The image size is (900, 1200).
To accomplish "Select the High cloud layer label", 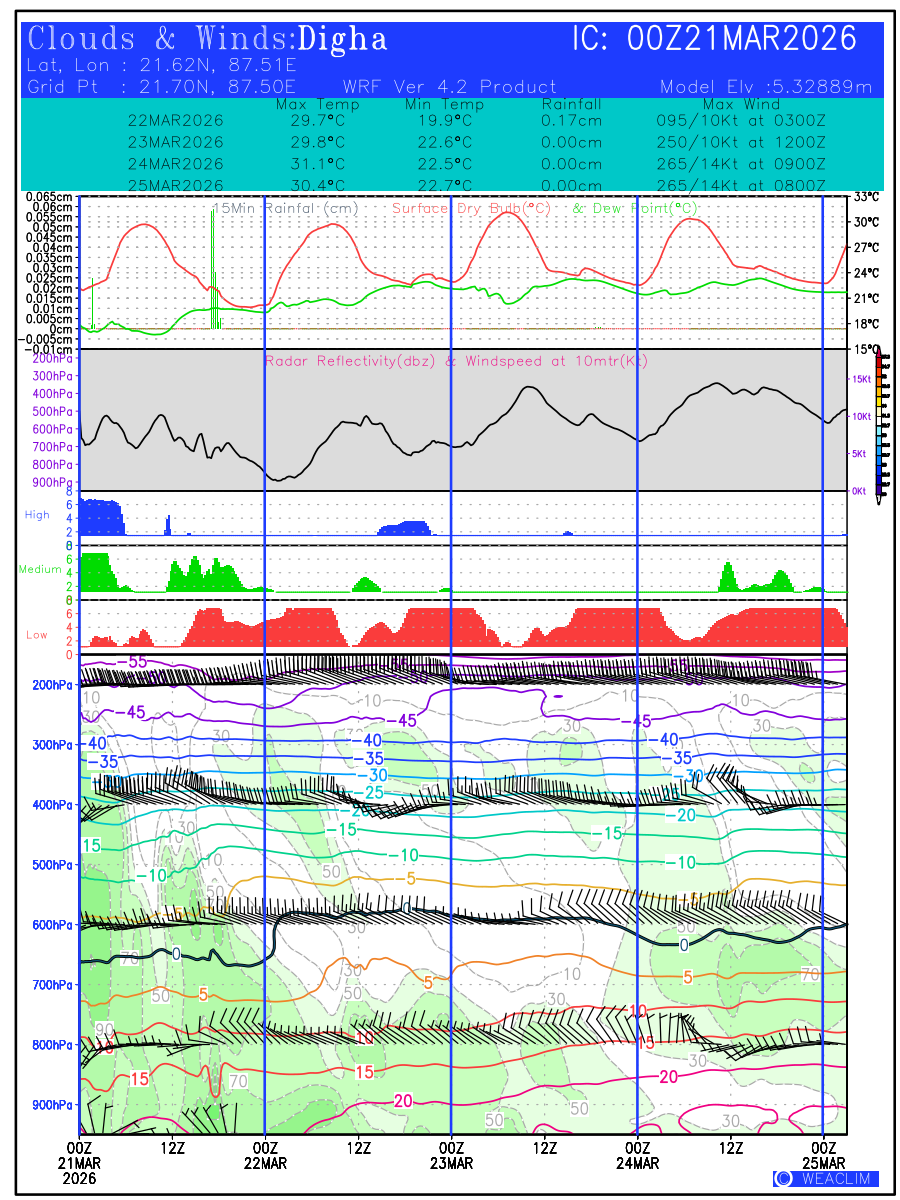I will pyautogui.click(x=37, y=515).
